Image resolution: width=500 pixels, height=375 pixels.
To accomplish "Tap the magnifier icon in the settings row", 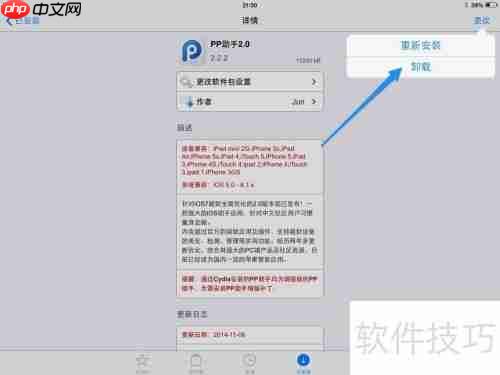I will click(186, 82).
